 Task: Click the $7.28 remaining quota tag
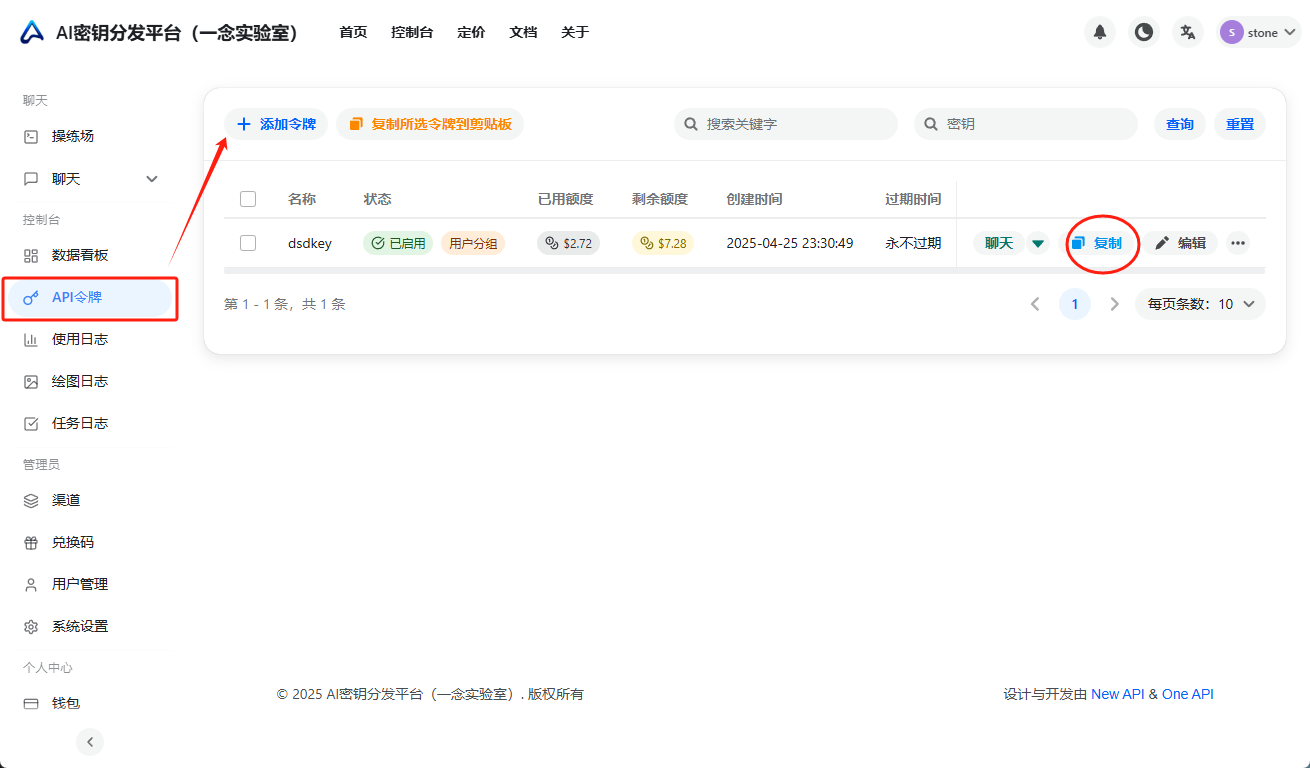point(663,243)
